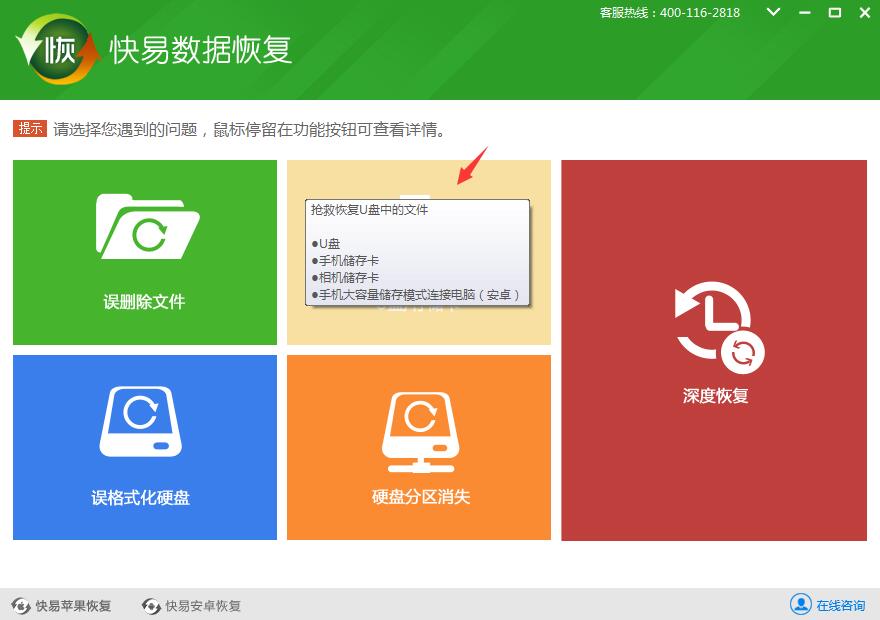The height and width of the screenshot is (620, 880).
Task: Close the 快易数据恢复 window
Action: [865, 12]
